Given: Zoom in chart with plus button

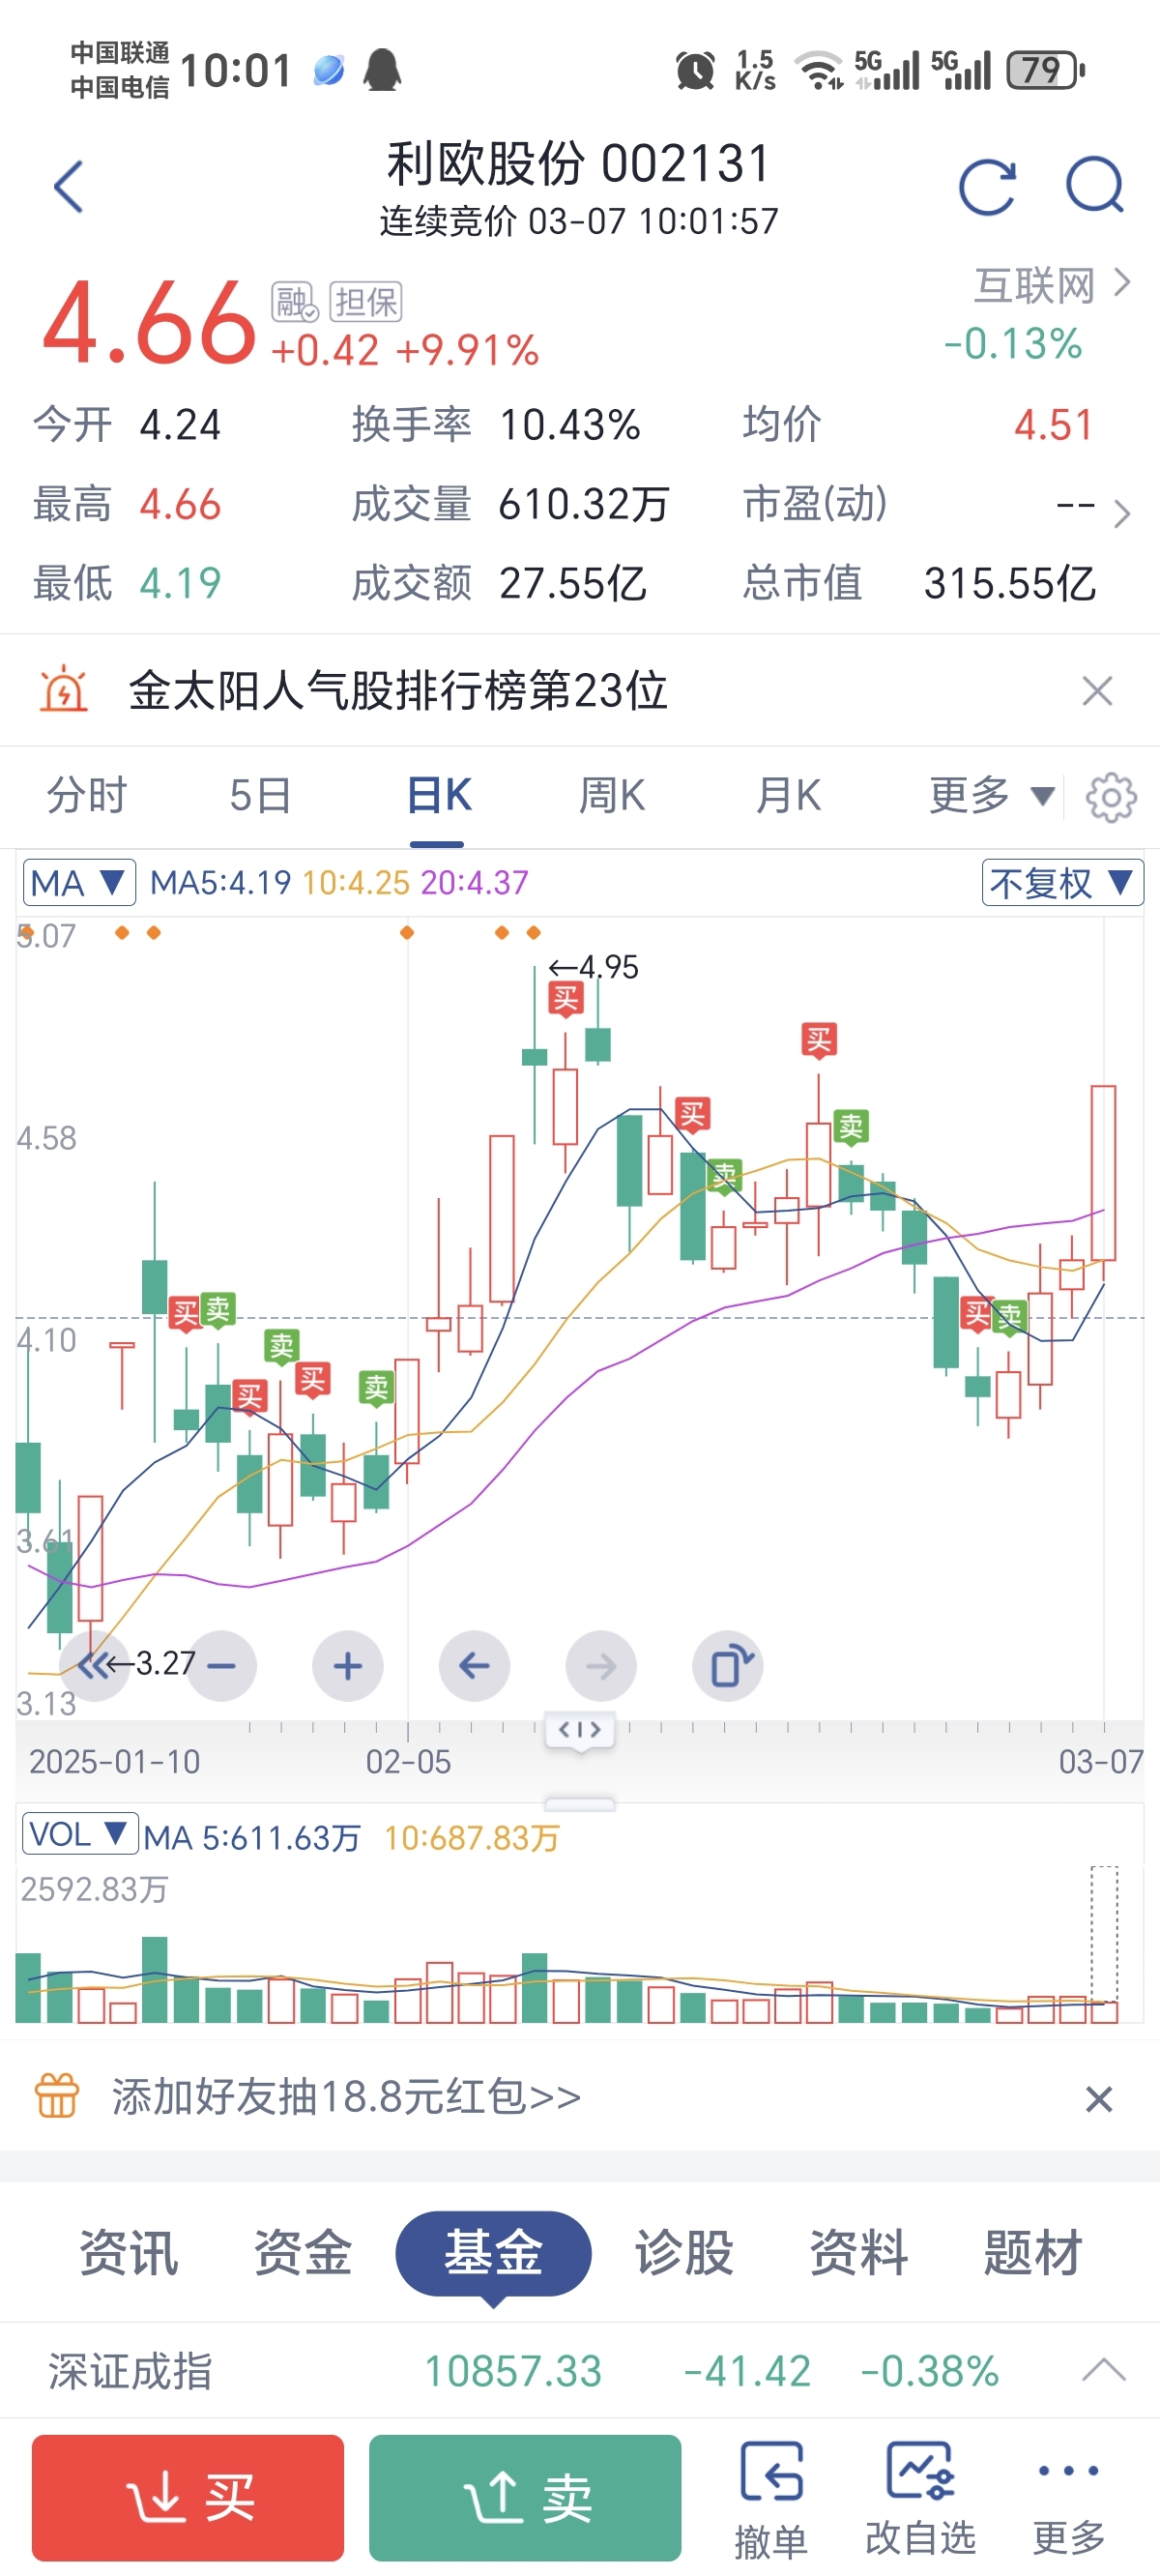Looking at the screenshot, I should point(347,1666).
